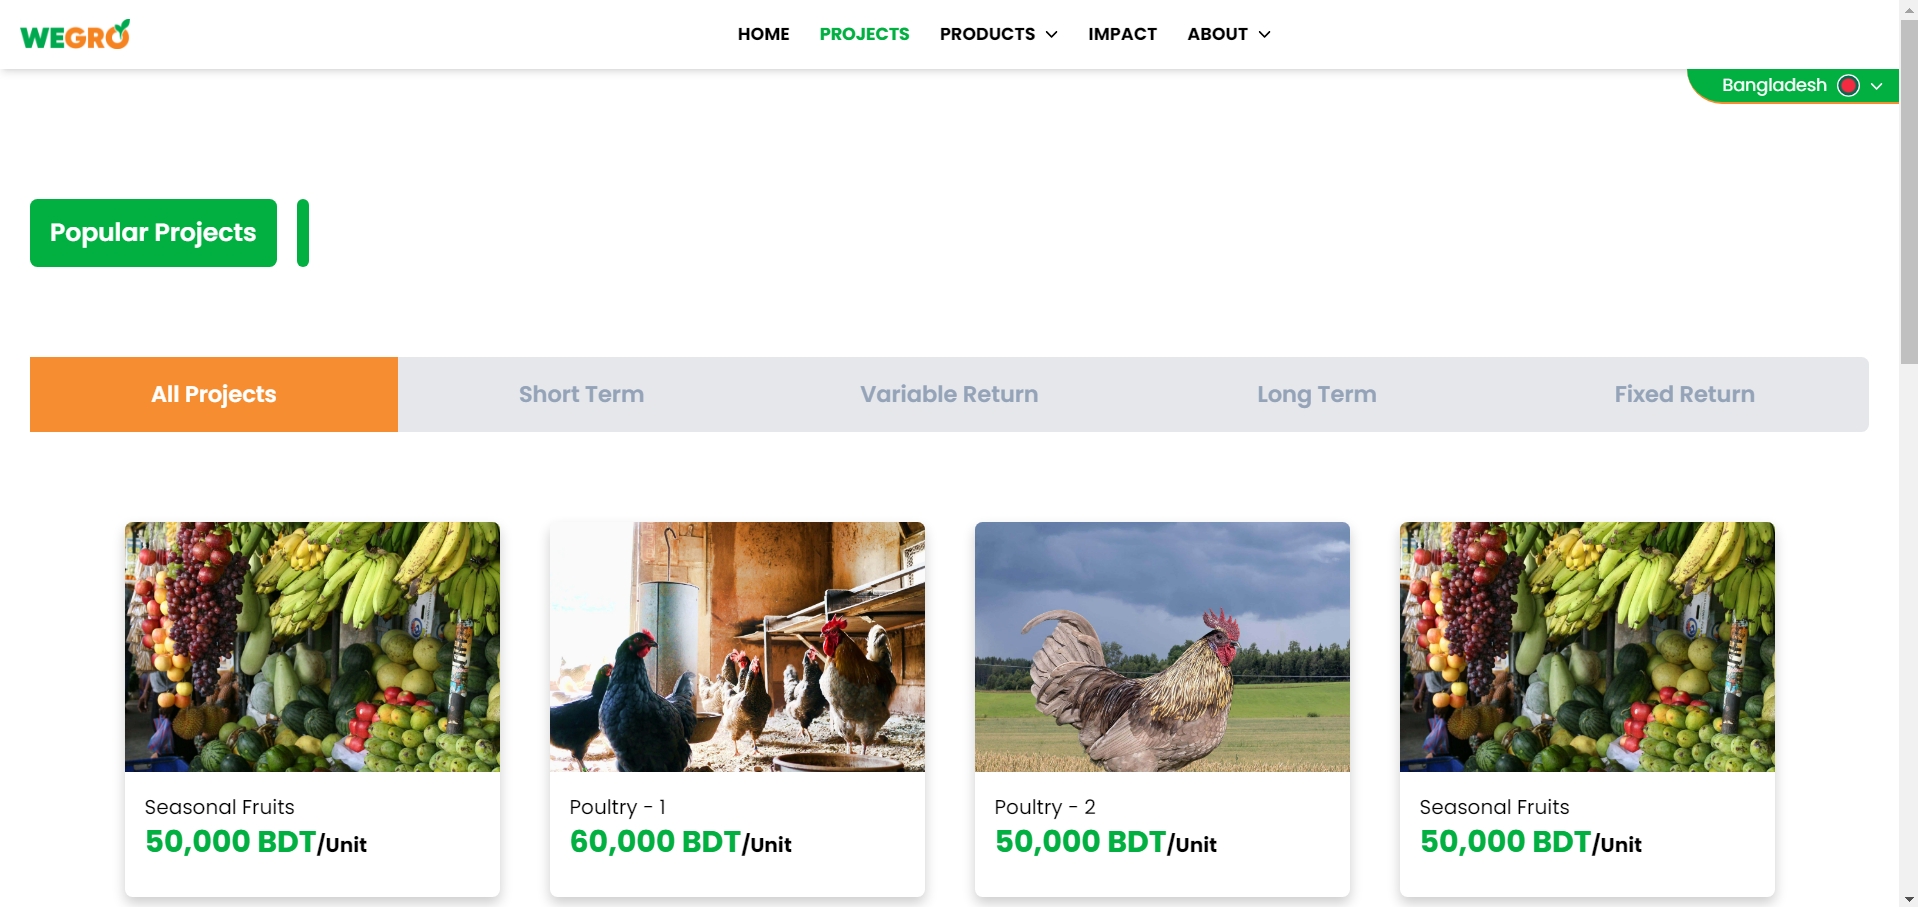Image resolution: width=1918 pixels, height=907 pixels.
Task: Select the All Projects tab
Action: click(214, 394)
